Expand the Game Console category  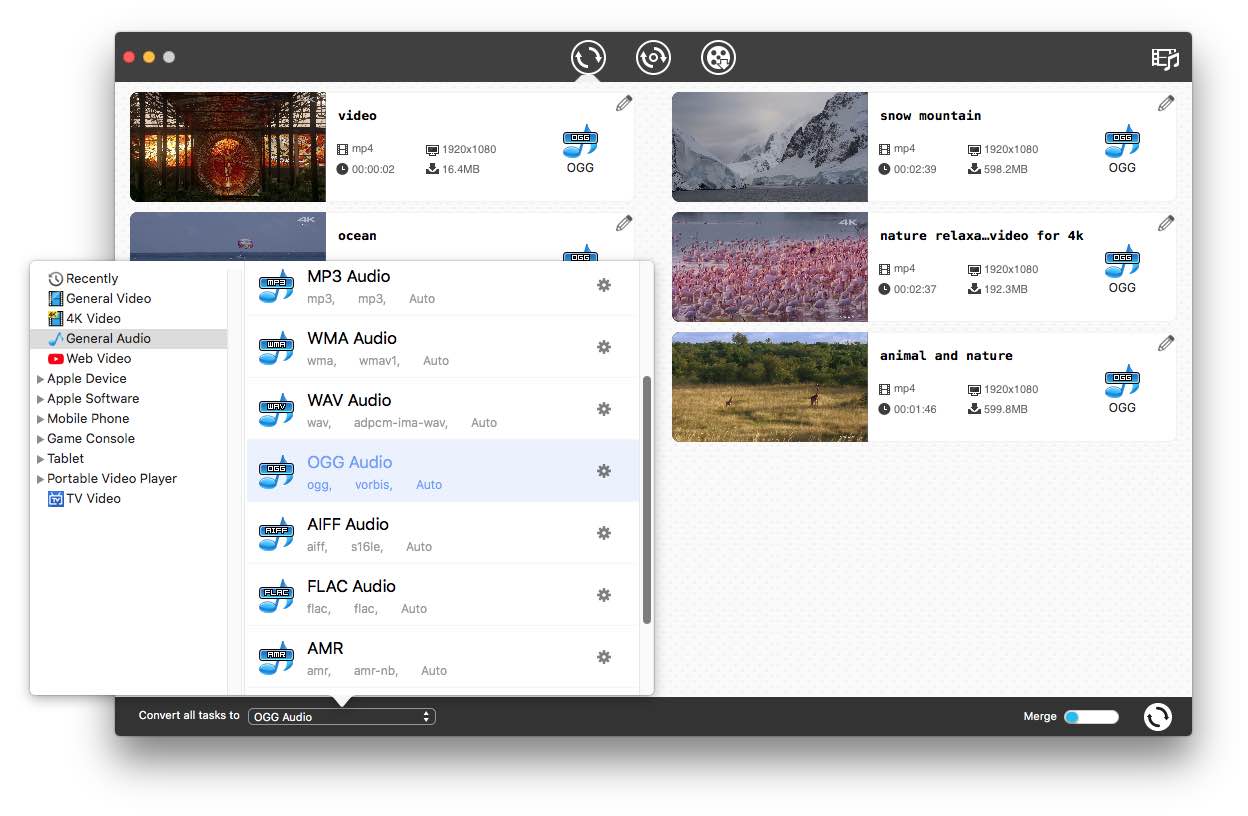pos(41,439)
